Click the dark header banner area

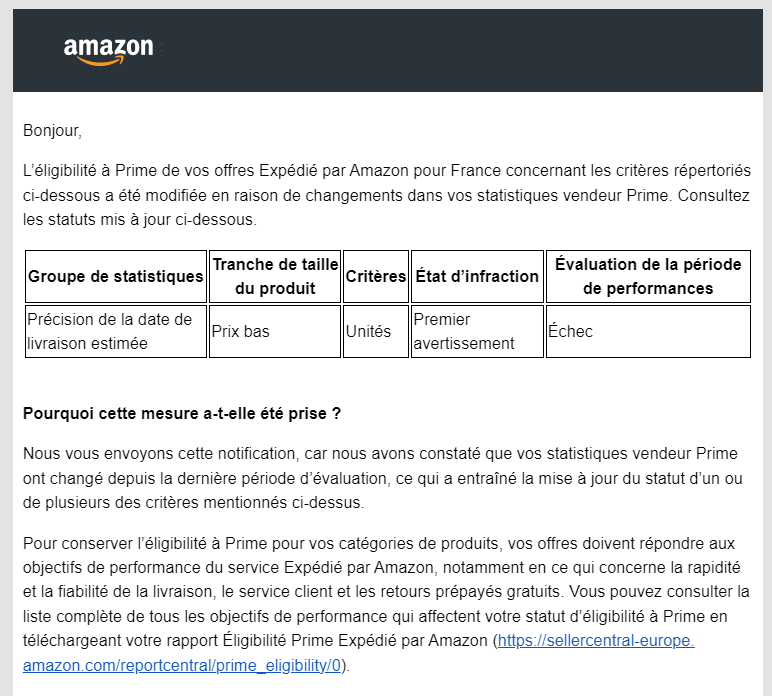tap(387, 50)
